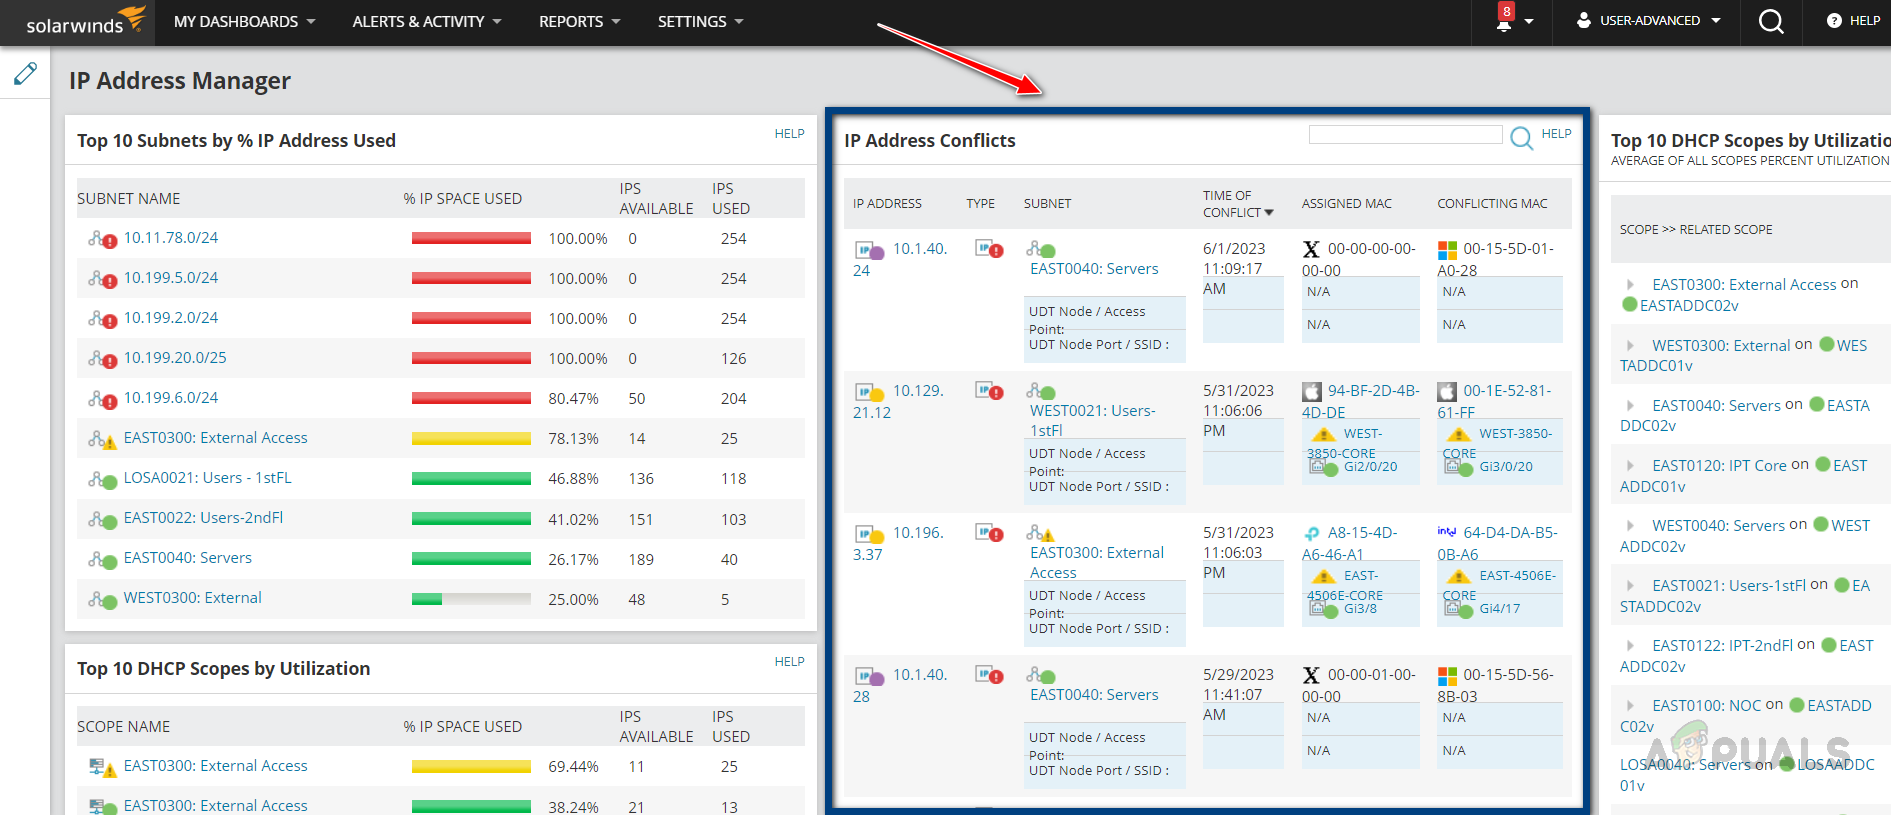Click the Windows vendor icon beside 00-15-5D-56-8B-03
Viewport: 1891px width, 815px height.
(1447, 676)
